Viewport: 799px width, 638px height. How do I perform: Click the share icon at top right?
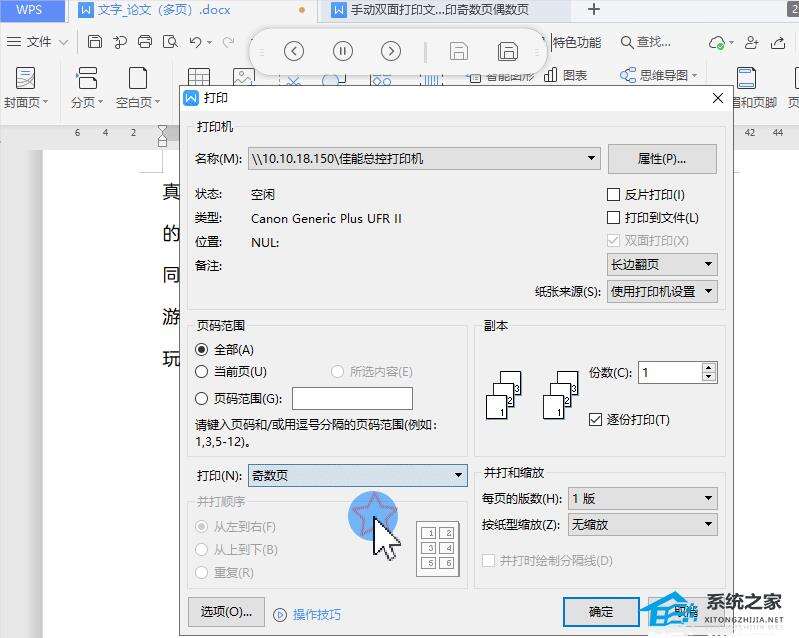coord(778,42)
